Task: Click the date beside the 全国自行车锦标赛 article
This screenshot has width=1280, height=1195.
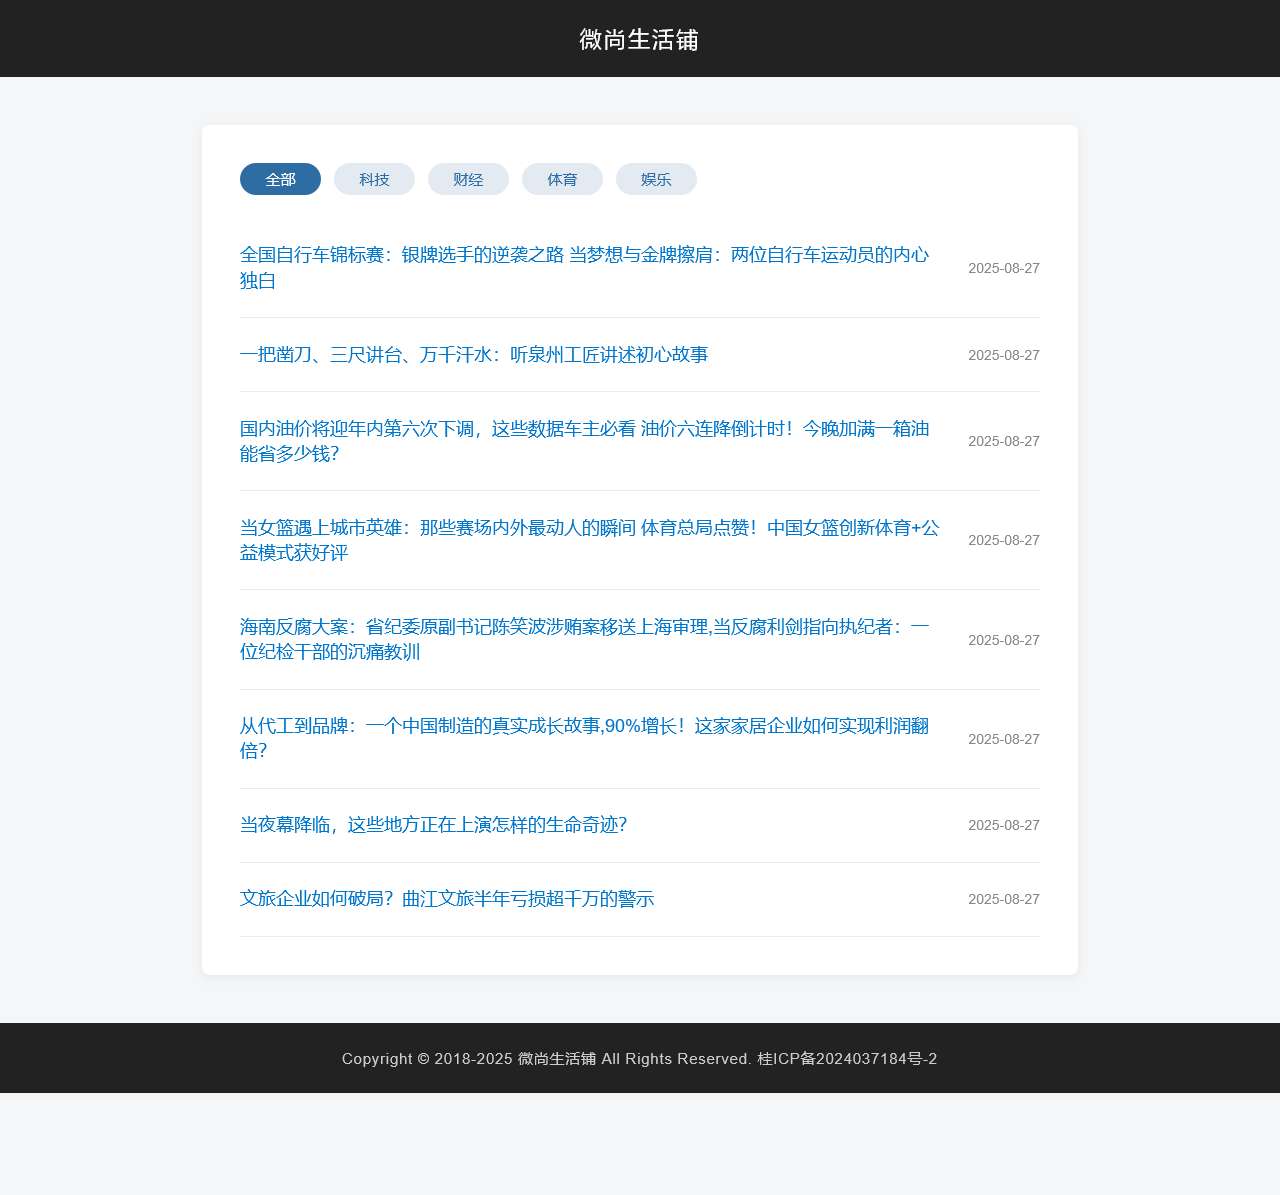Action: pos(1003,268)
